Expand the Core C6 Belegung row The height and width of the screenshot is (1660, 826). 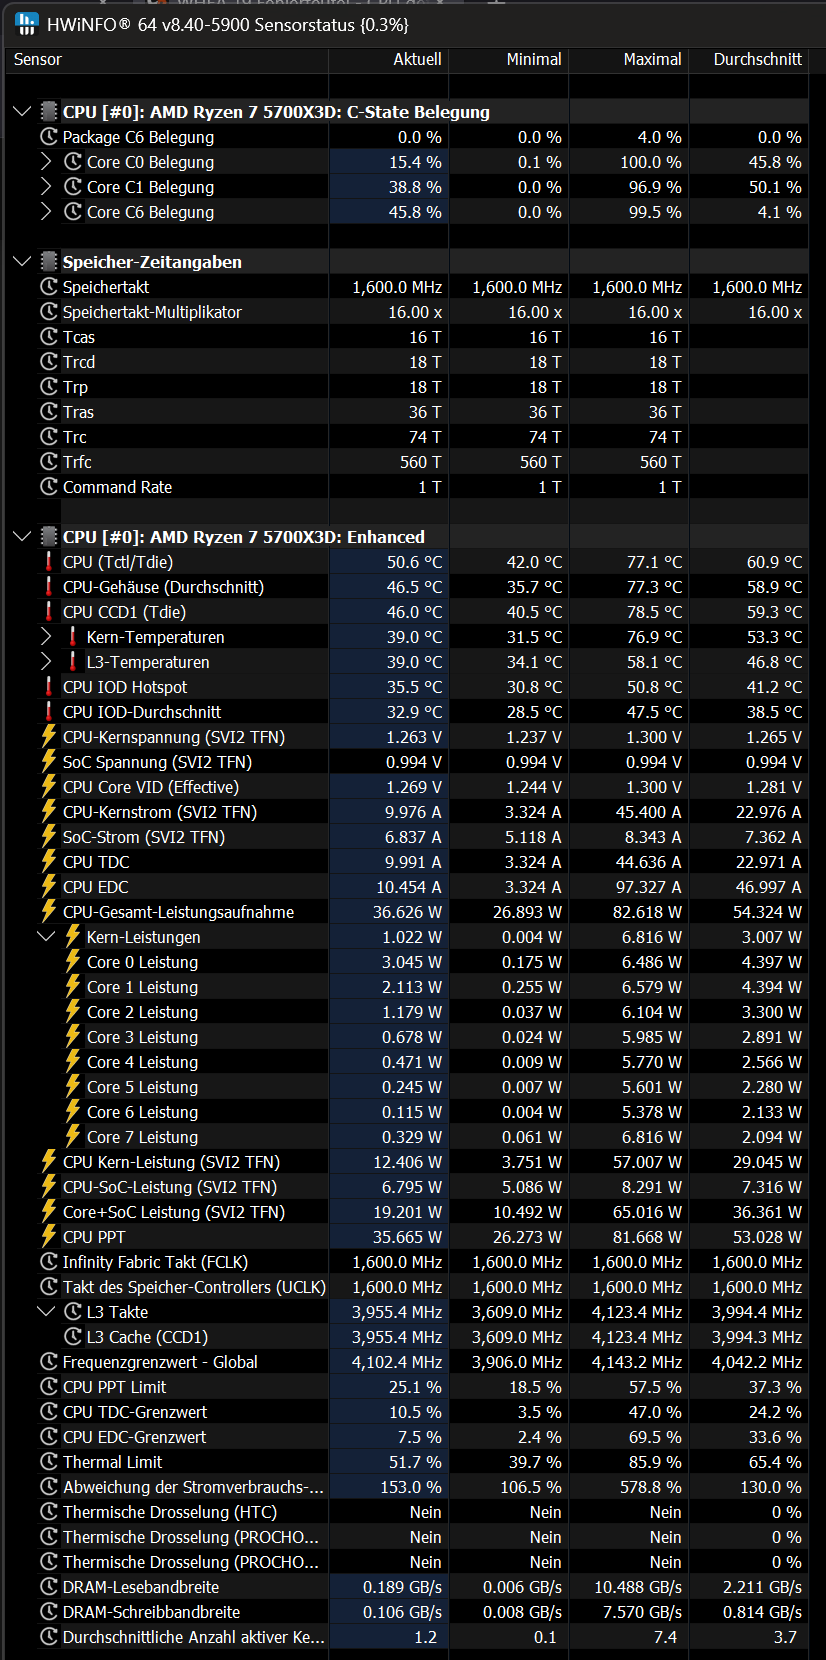click(x=46, y=211)
